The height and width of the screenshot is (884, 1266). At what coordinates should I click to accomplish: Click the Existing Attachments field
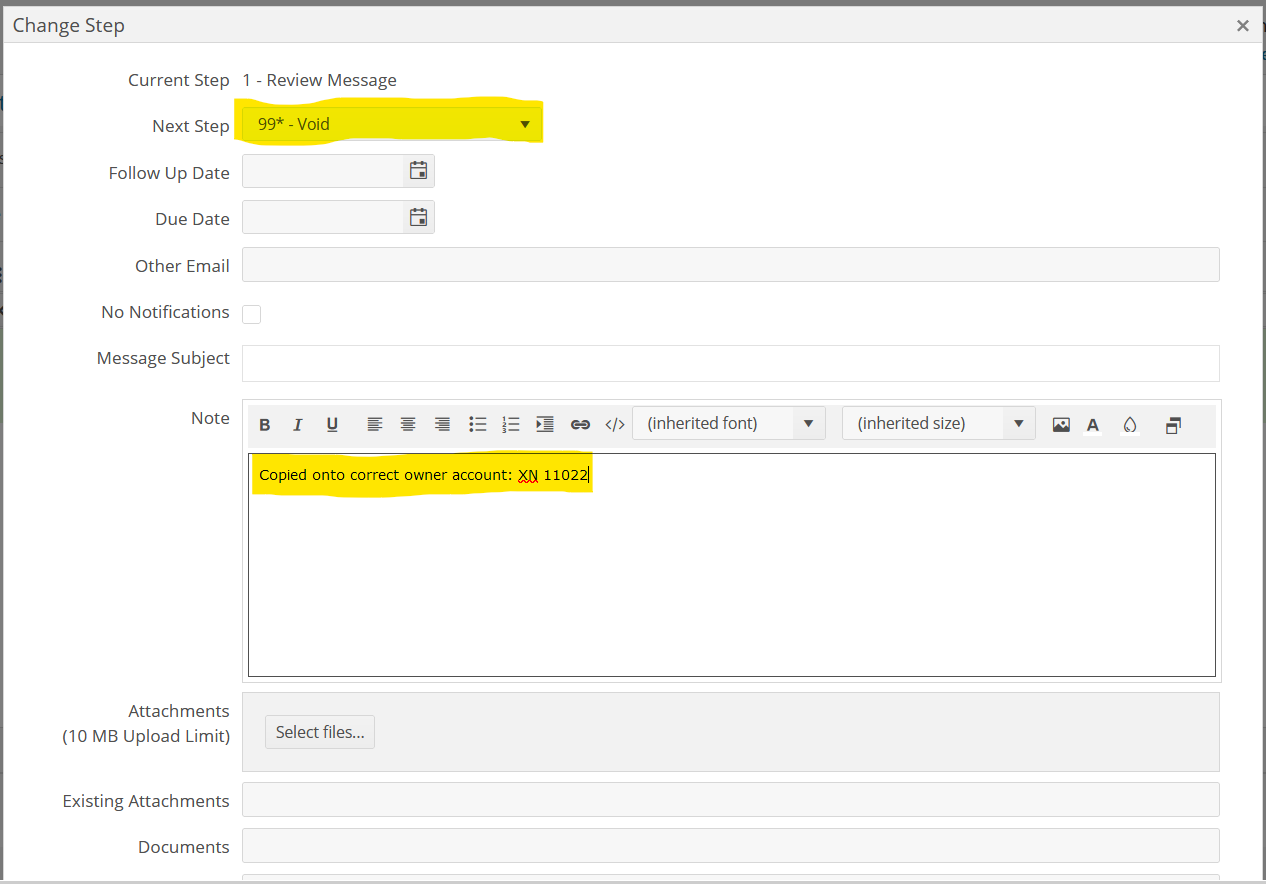[x=731, y=800]
